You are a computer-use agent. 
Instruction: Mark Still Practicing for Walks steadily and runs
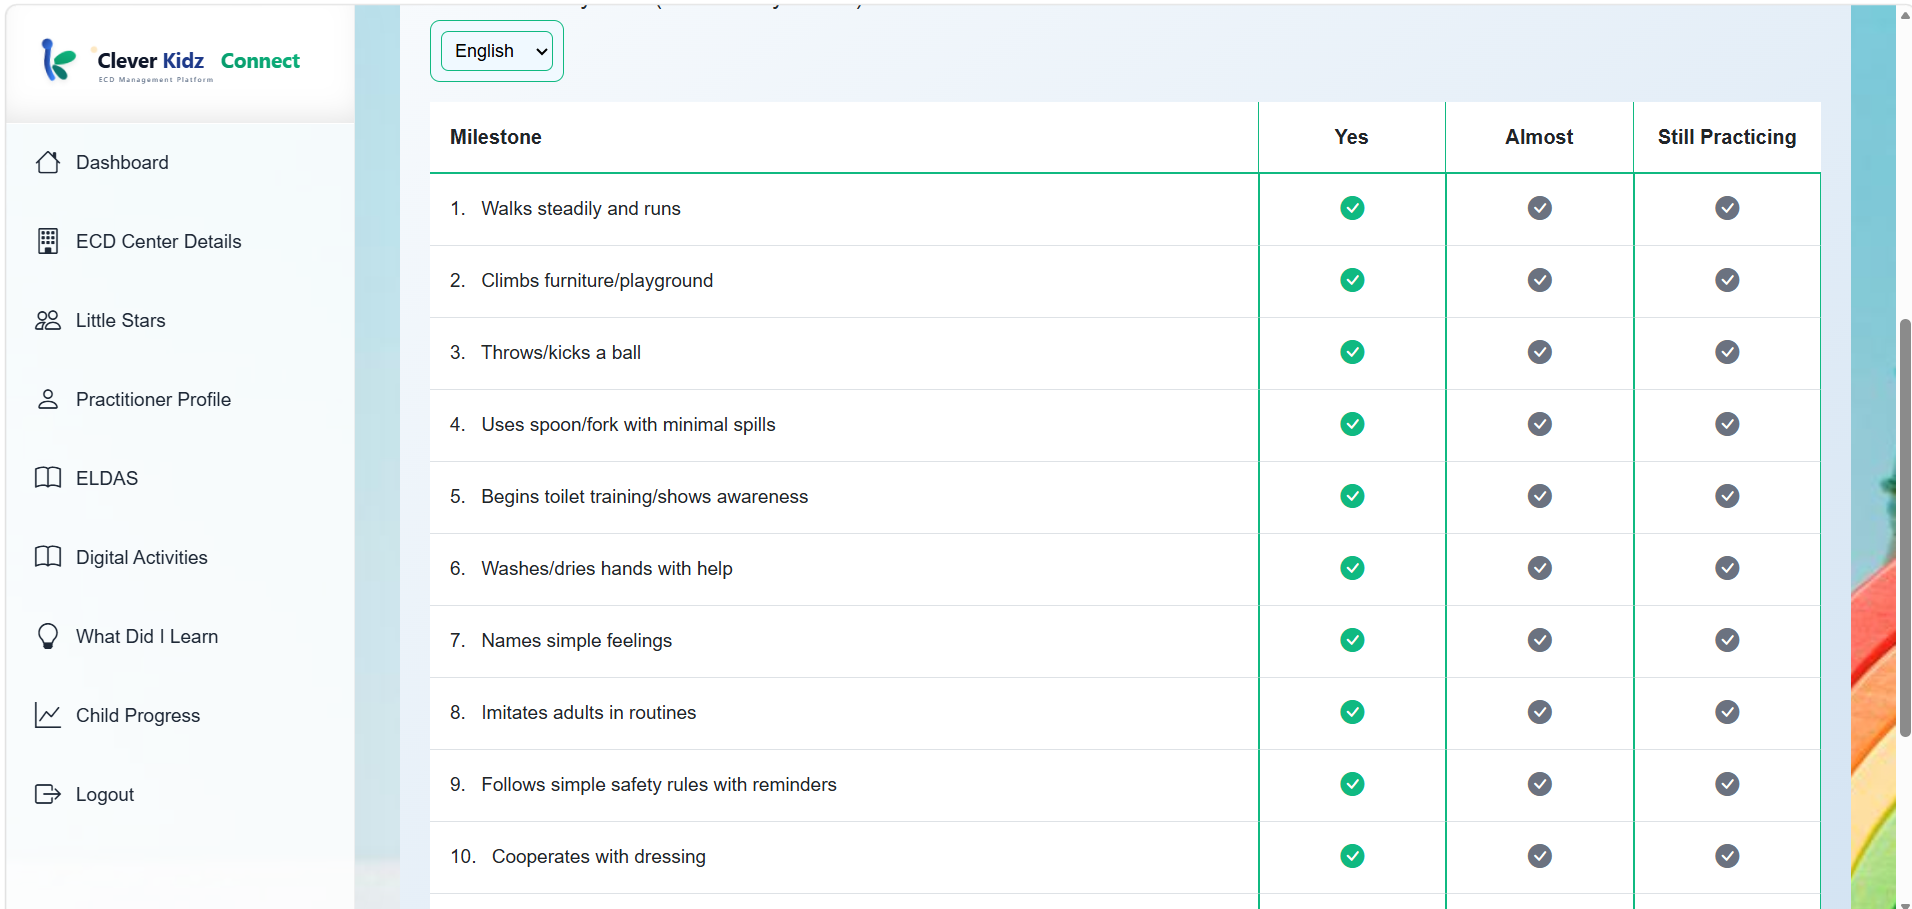1727,208
